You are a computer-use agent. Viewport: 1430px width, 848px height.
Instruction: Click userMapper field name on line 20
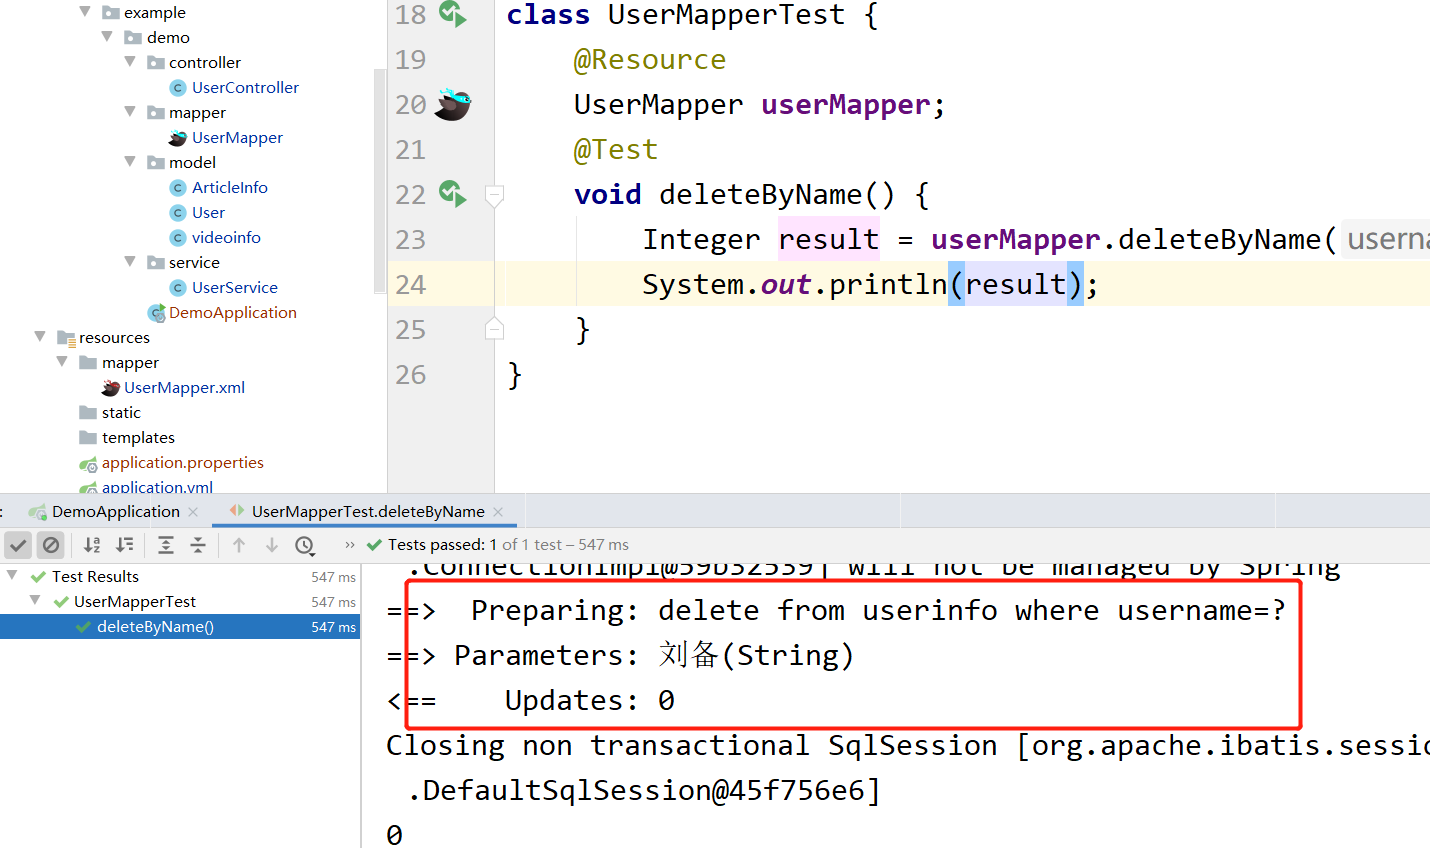tap(846, 105)
